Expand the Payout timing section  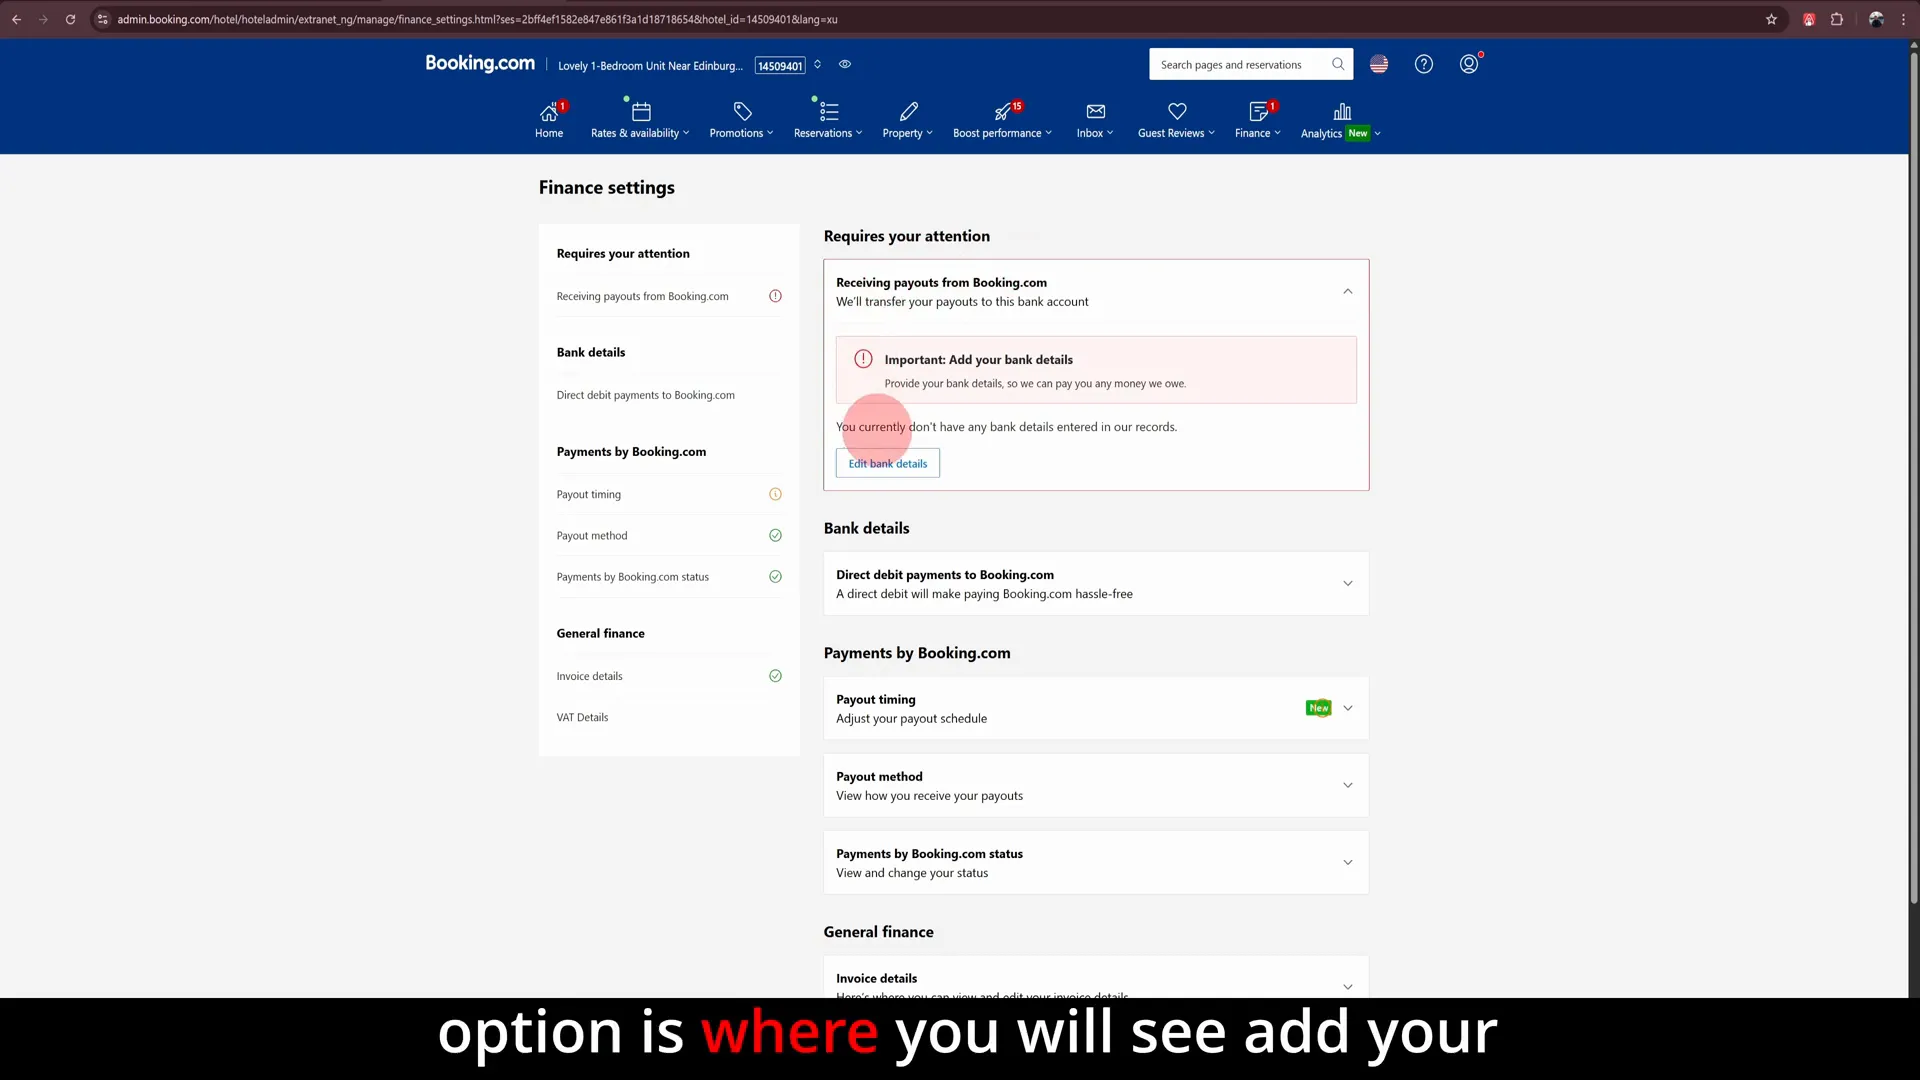(1348, 708)
